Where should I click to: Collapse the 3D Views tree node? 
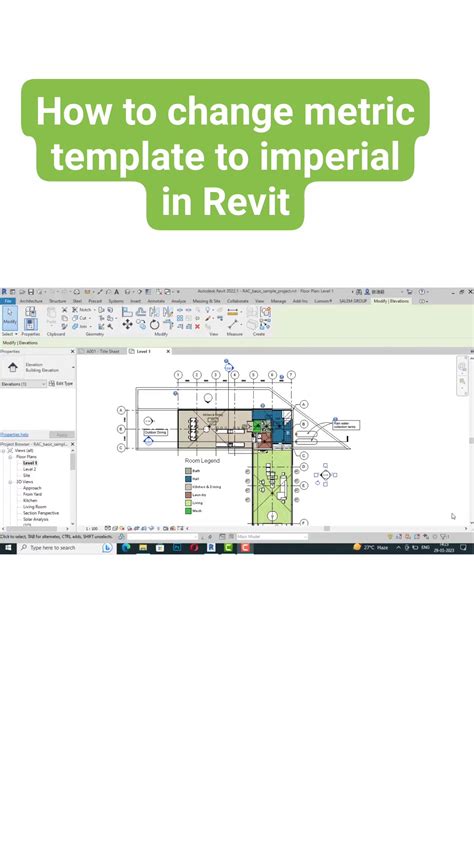10,482
